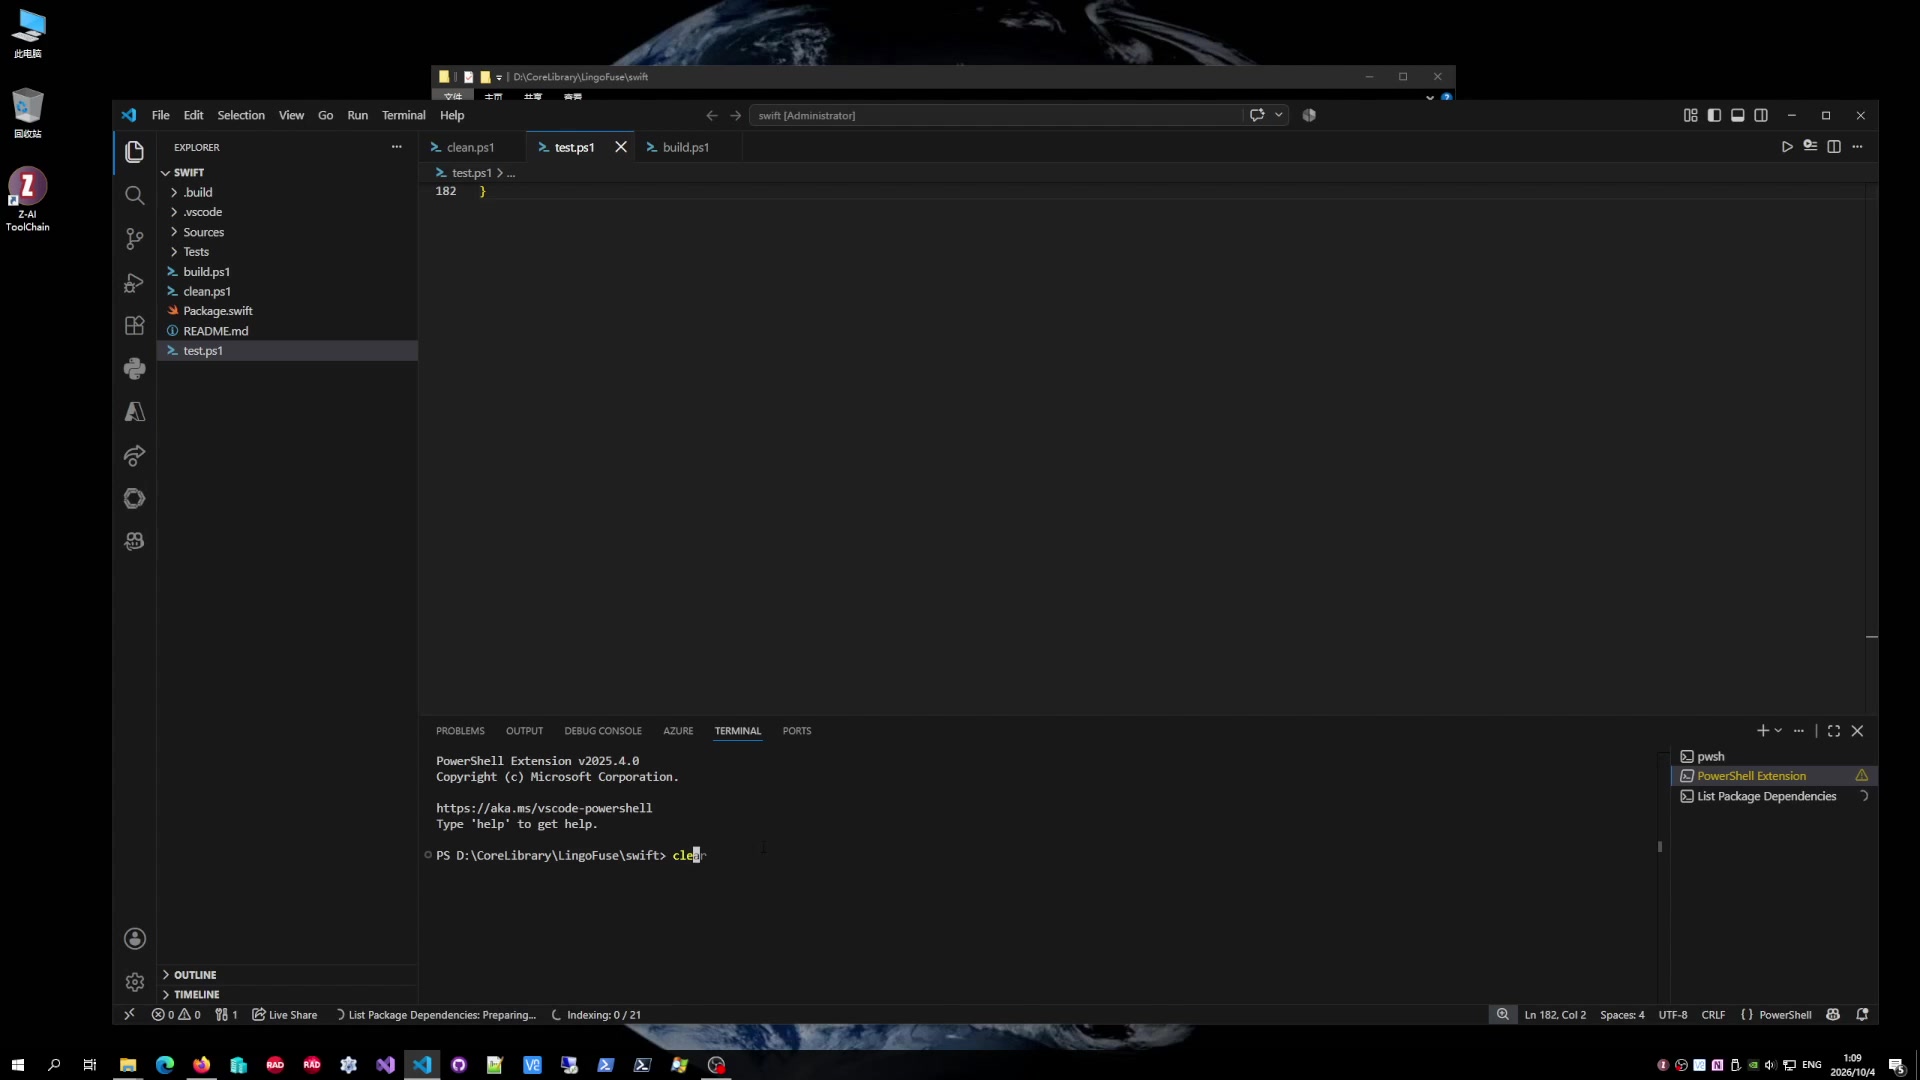The width and height of the screenshot is (1920, 1080).
Task: Open Explorer views and more actions ellipsis
Action: click(x=396, y=147)
